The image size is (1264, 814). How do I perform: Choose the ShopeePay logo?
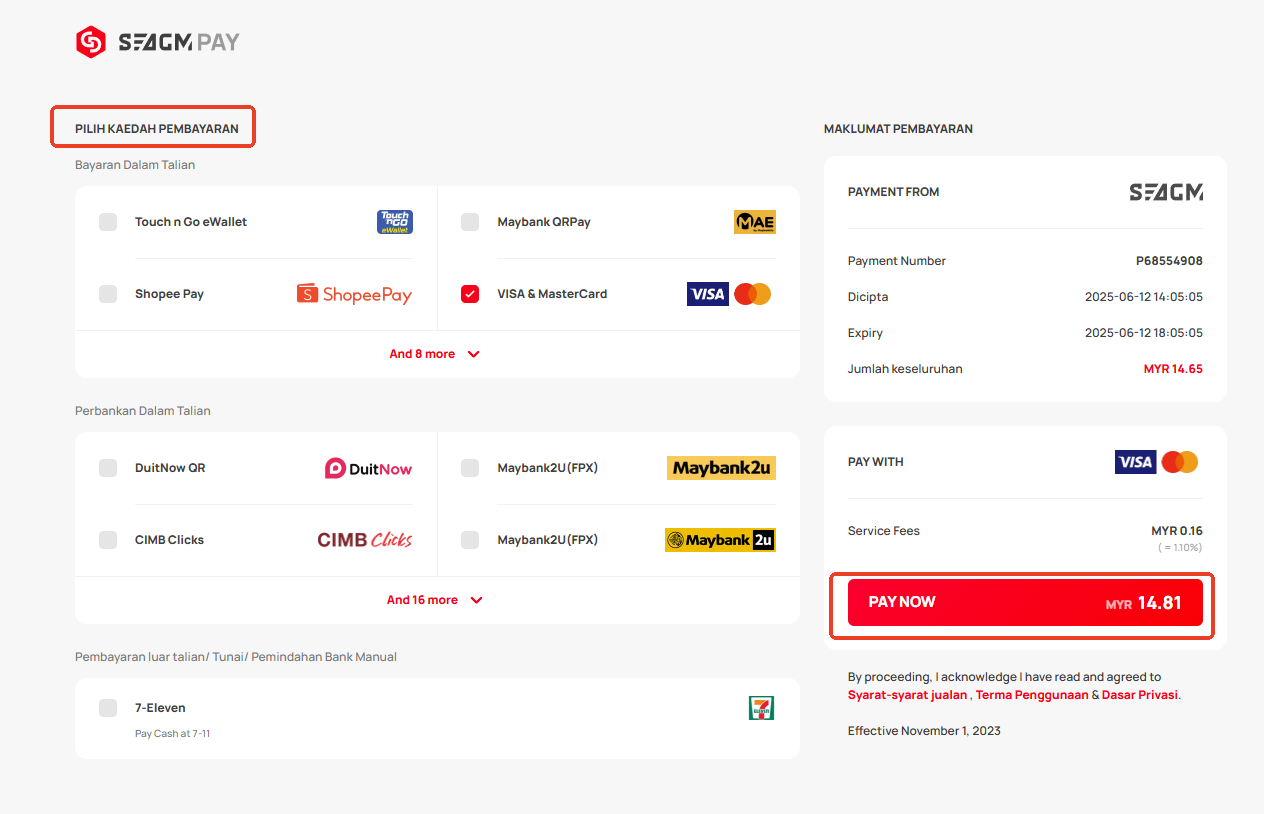click(354, 294)
